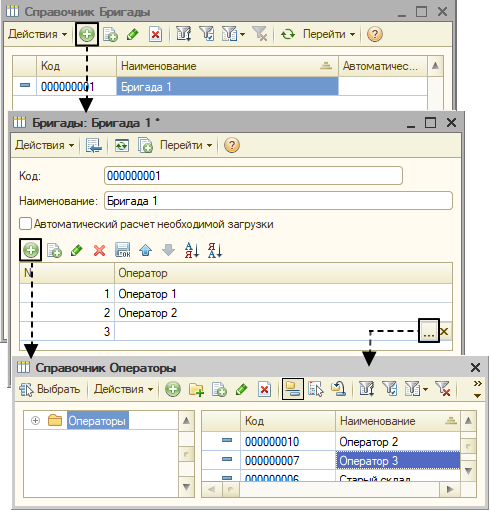Delete mark icon in Справочник Бригады toolbar
Viewport: 490px width, 511px height.
[x=155, y=34]
